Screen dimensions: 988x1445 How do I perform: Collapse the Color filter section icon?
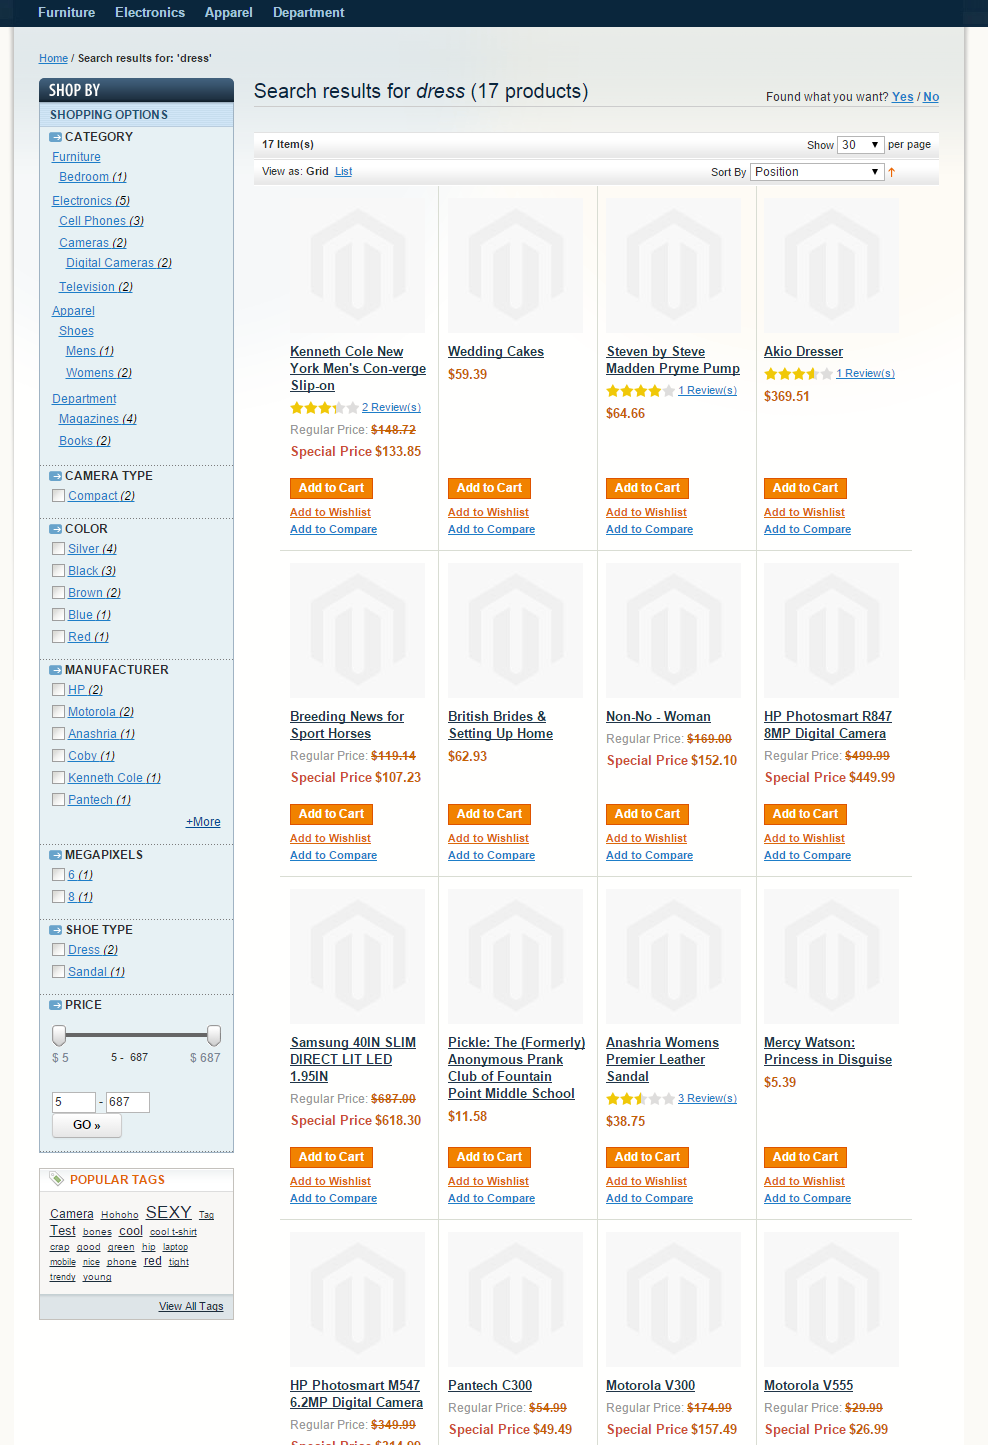tap(56, 529)
